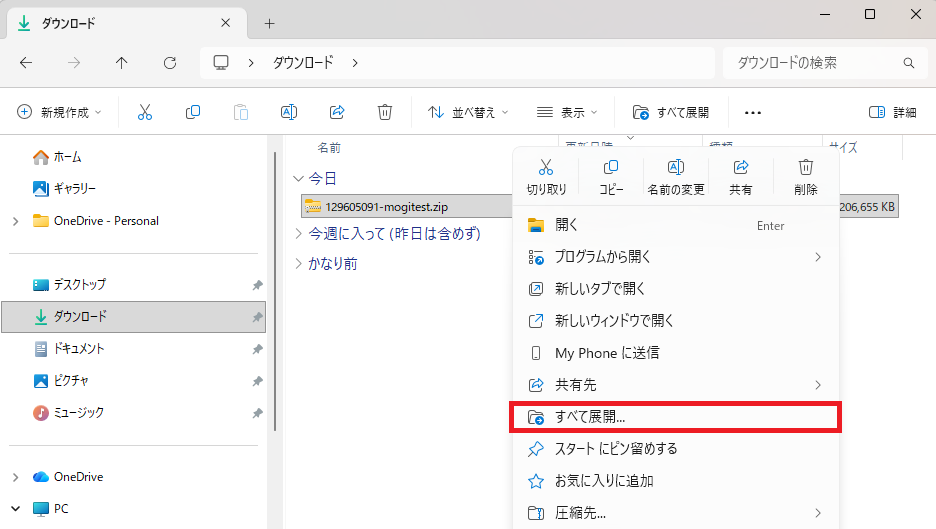
Task: Refresh the ダウンロード folder view
Action: pos(170,63)
